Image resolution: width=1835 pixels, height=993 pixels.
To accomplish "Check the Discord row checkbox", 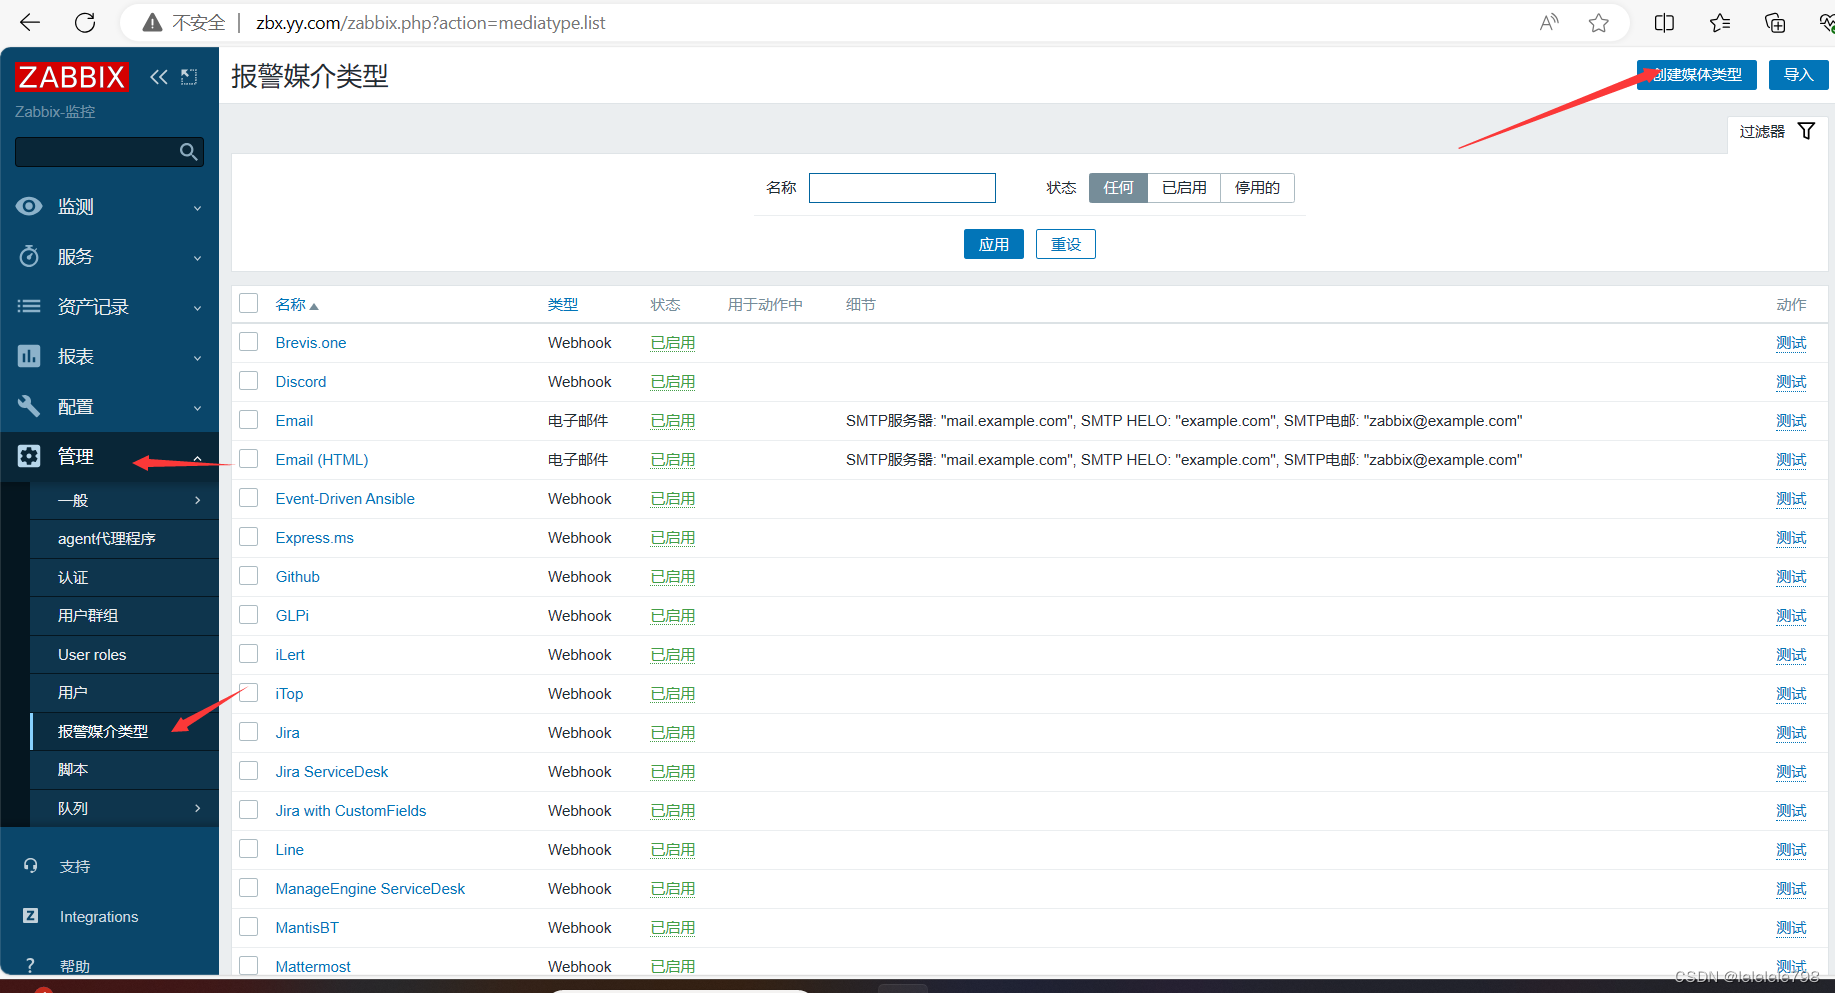I will (249, 381).
